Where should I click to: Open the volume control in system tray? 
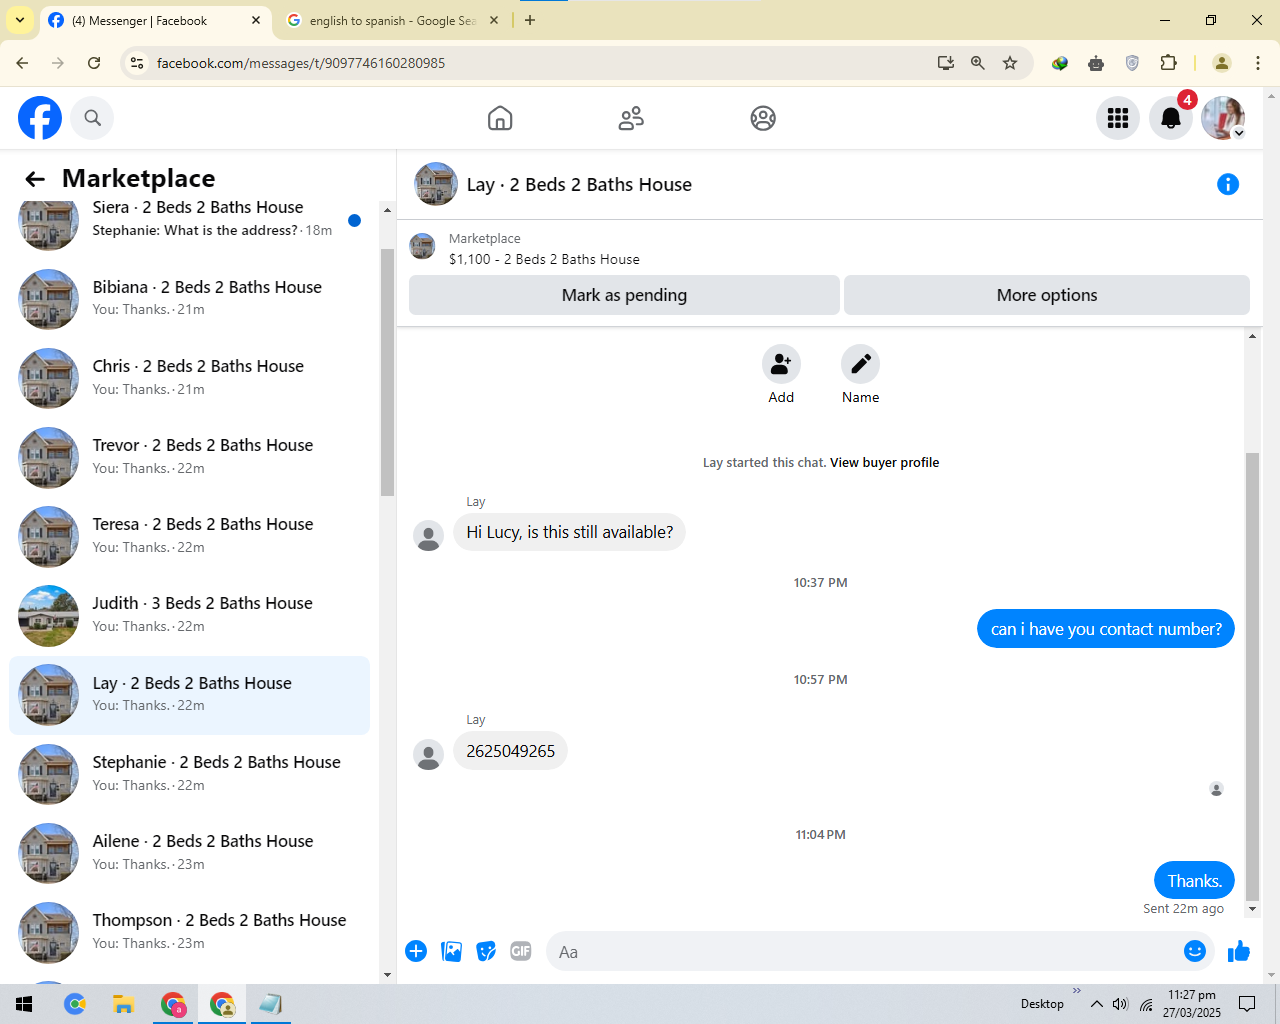coord(1120,1004)
